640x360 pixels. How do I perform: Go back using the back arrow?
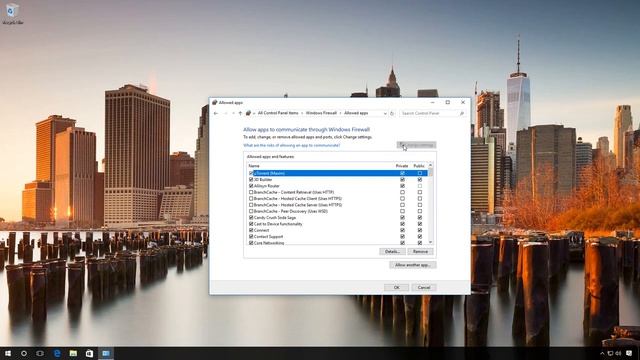tap(216, 113)
